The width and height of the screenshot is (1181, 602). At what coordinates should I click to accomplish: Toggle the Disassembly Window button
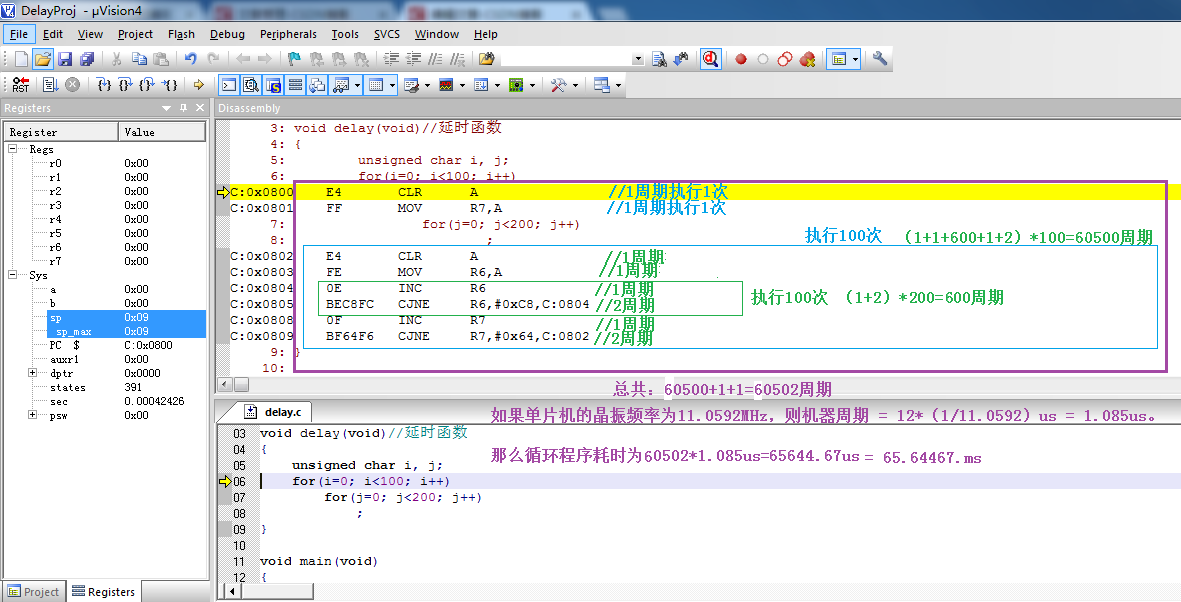[x=251, y=85]
